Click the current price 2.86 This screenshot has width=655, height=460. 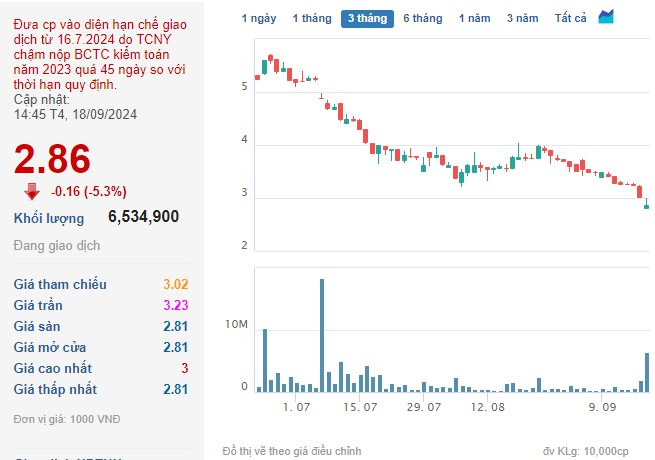(x=52, y=159)
